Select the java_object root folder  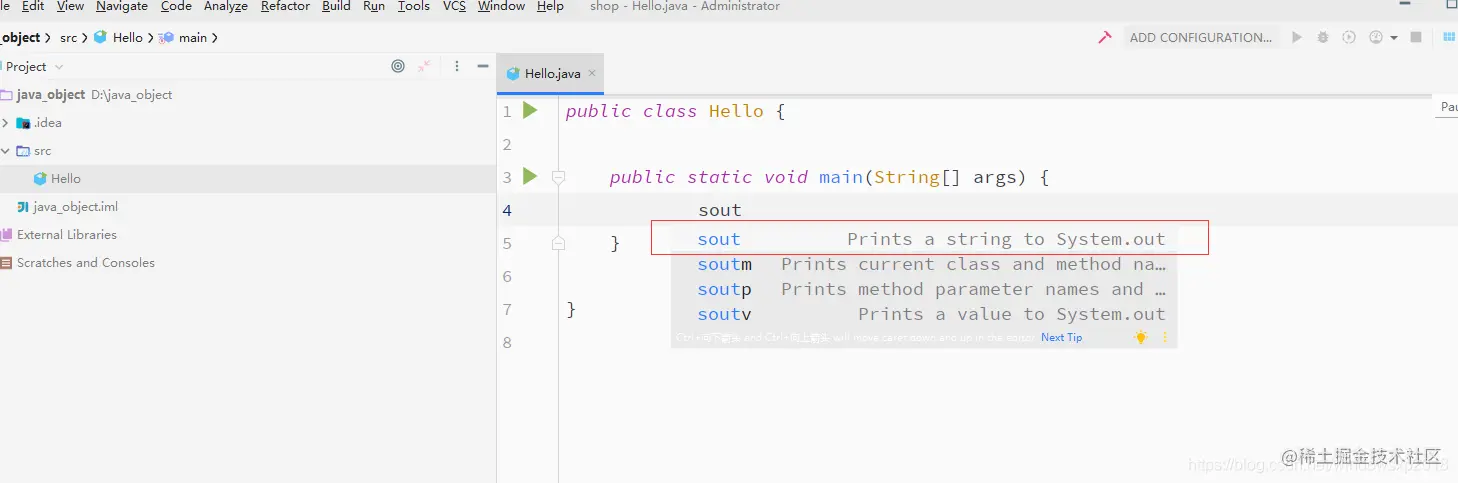(x=51, y=95)
